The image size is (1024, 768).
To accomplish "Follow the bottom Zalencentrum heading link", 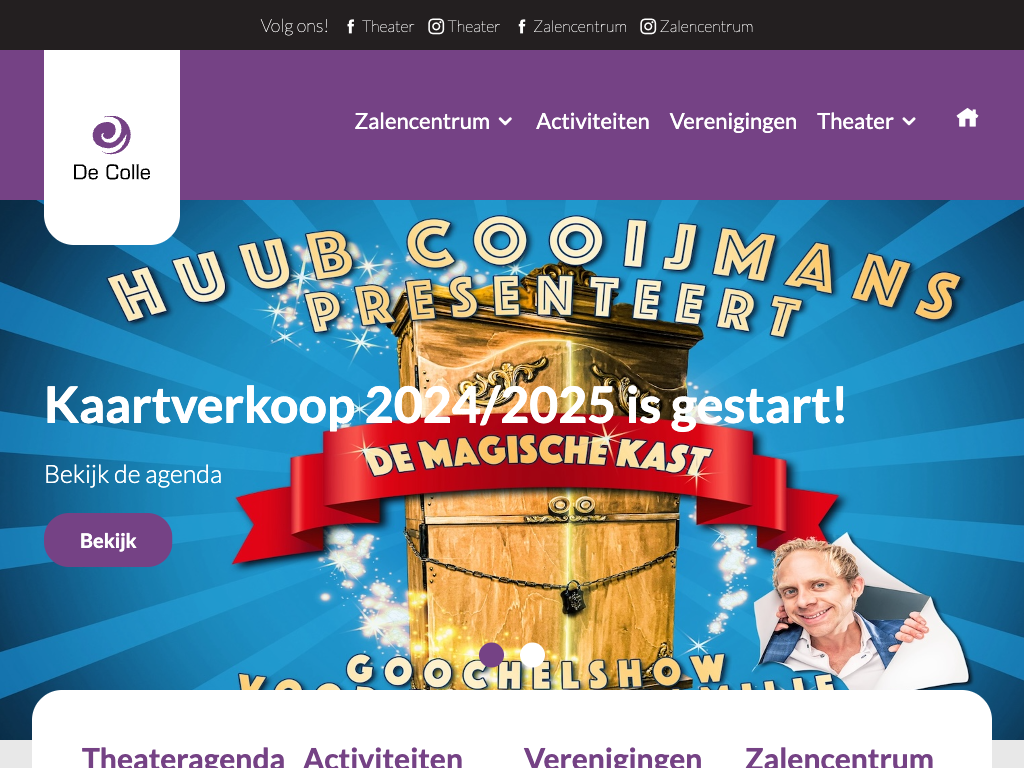I will (839, 758).
